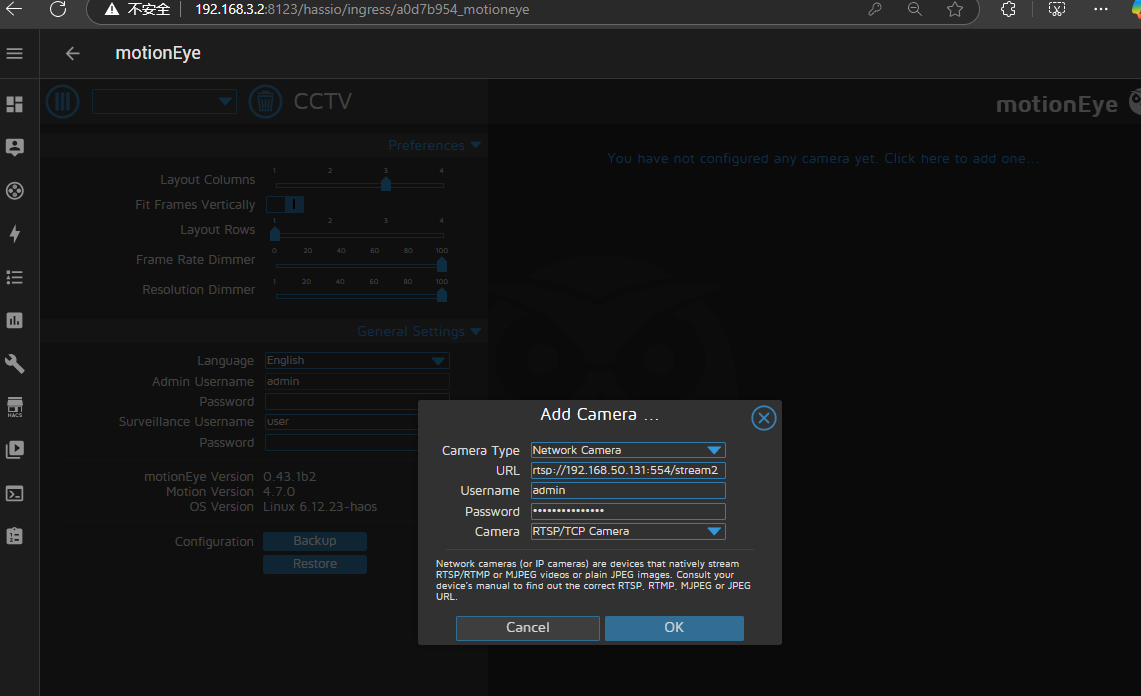The height and width of the screenshot is (696, 1141).
Task: Open the Home Assistant hamburger sidebar menu
Action: coord(14,53)
